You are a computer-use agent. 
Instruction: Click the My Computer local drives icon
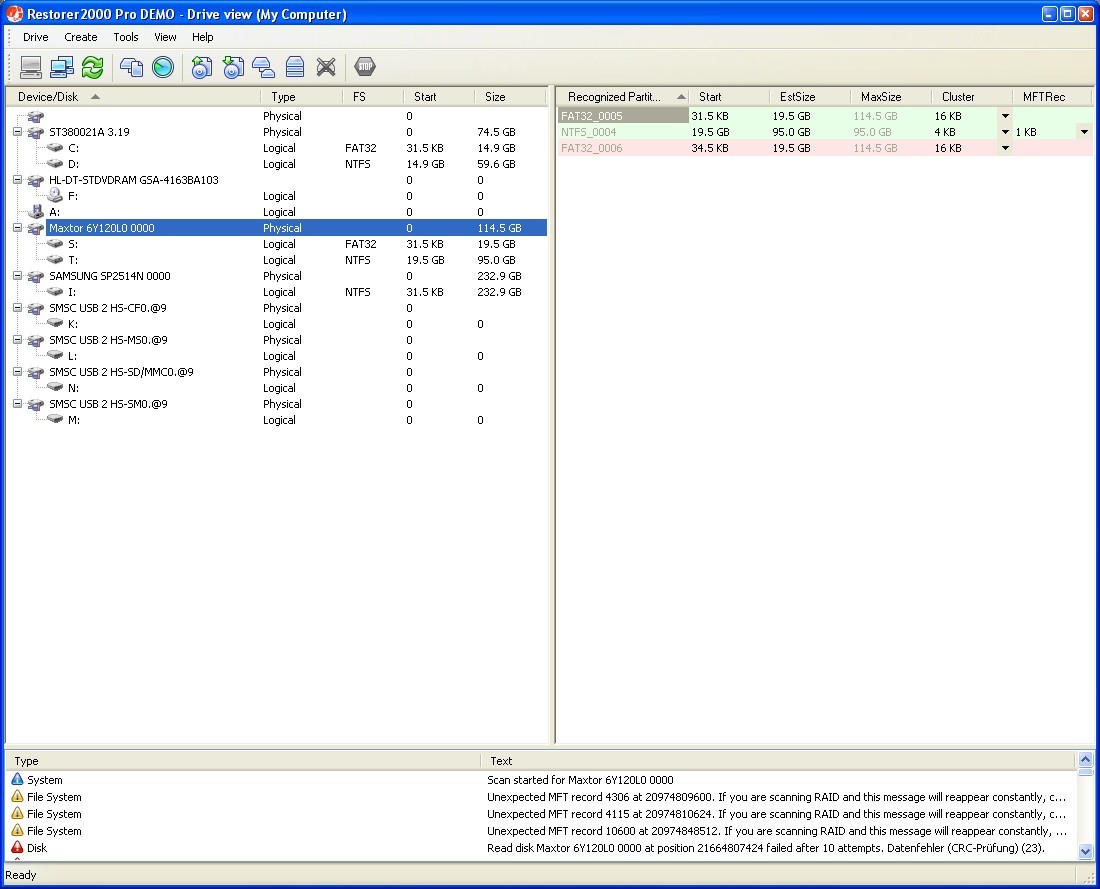tap(30, 67)
